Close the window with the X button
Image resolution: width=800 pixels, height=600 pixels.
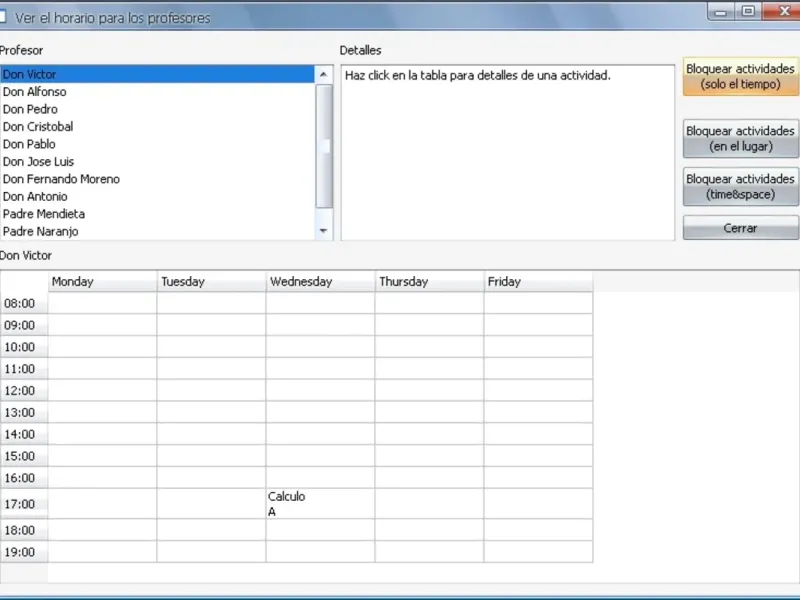coord(782,11)
